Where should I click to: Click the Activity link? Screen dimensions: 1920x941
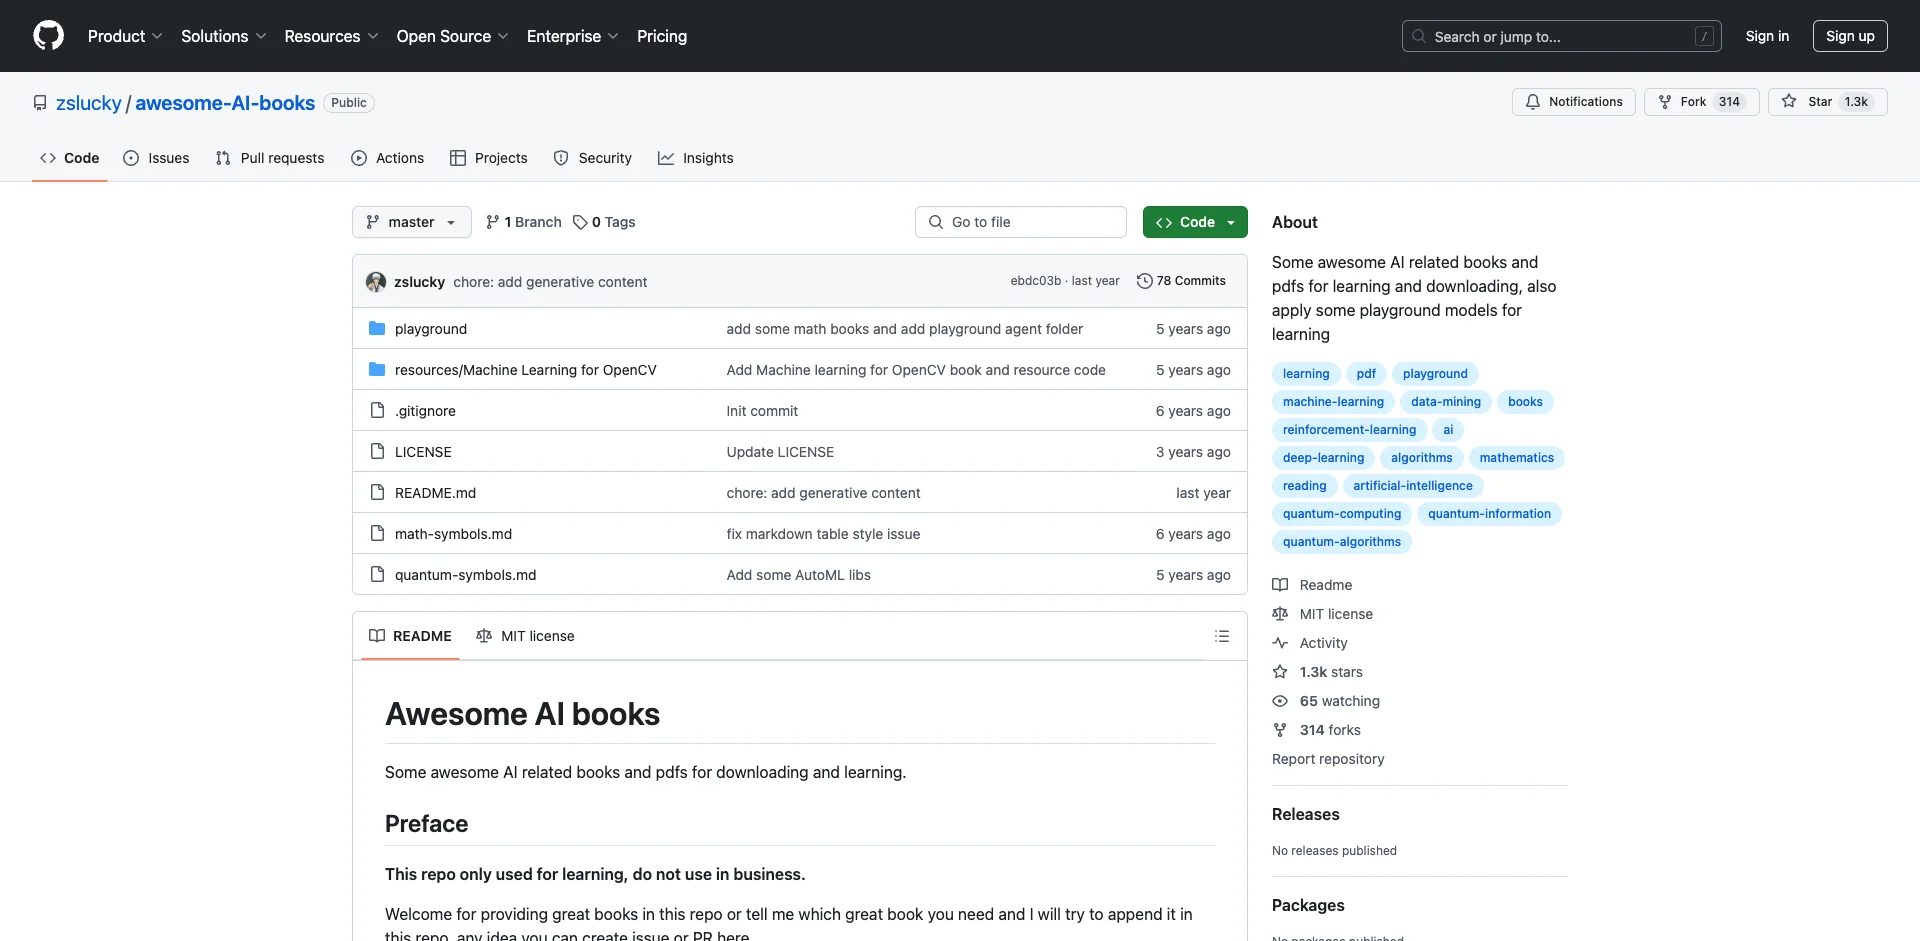click(x=1310, y=643)
